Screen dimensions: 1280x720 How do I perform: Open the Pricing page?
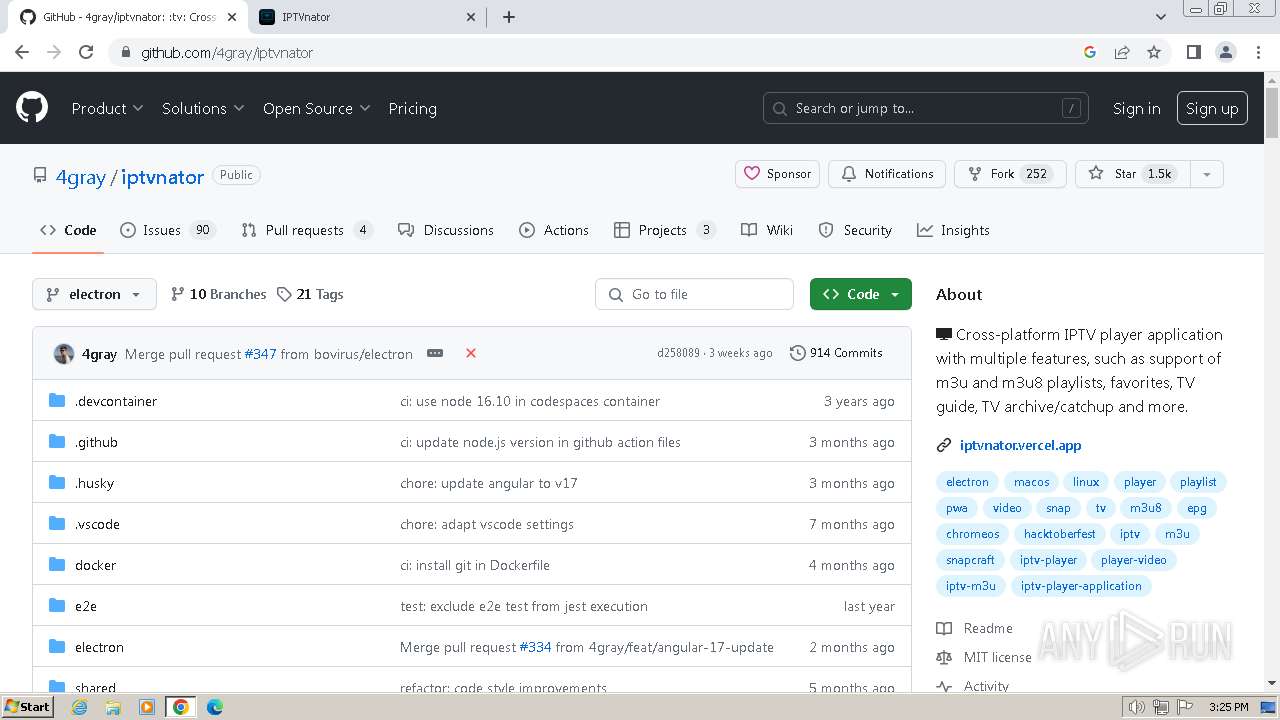pos(412,108)
